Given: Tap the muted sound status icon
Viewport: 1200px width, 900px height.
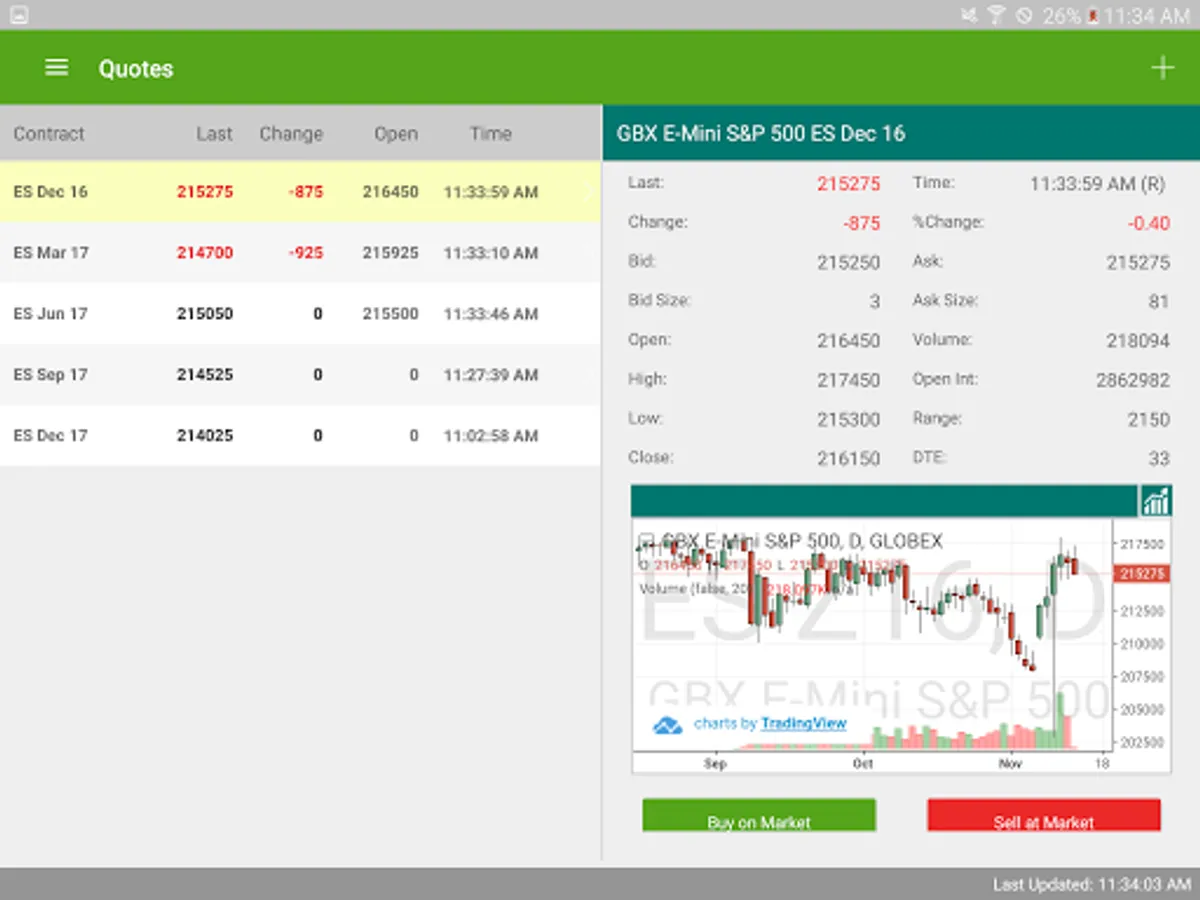Looking at the screenshot, I should tap(968, 15).
